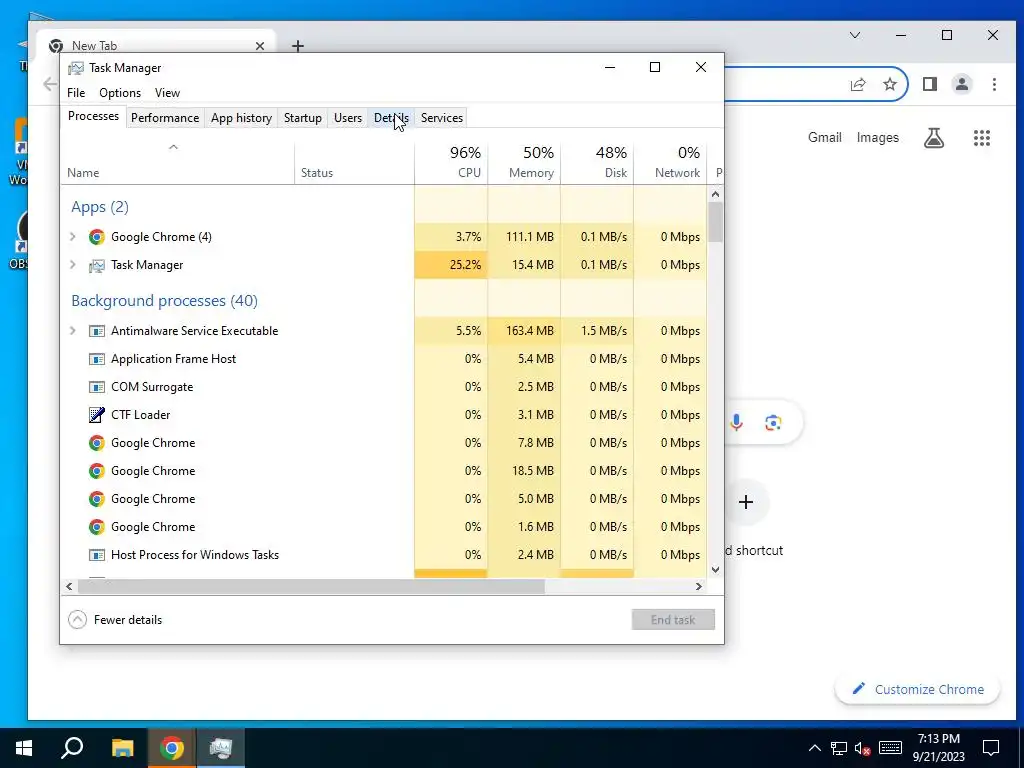Close the New Tab tab
Image resolution: width=1024 pixels, height=768 pixels.
click(x=260, y=46)
